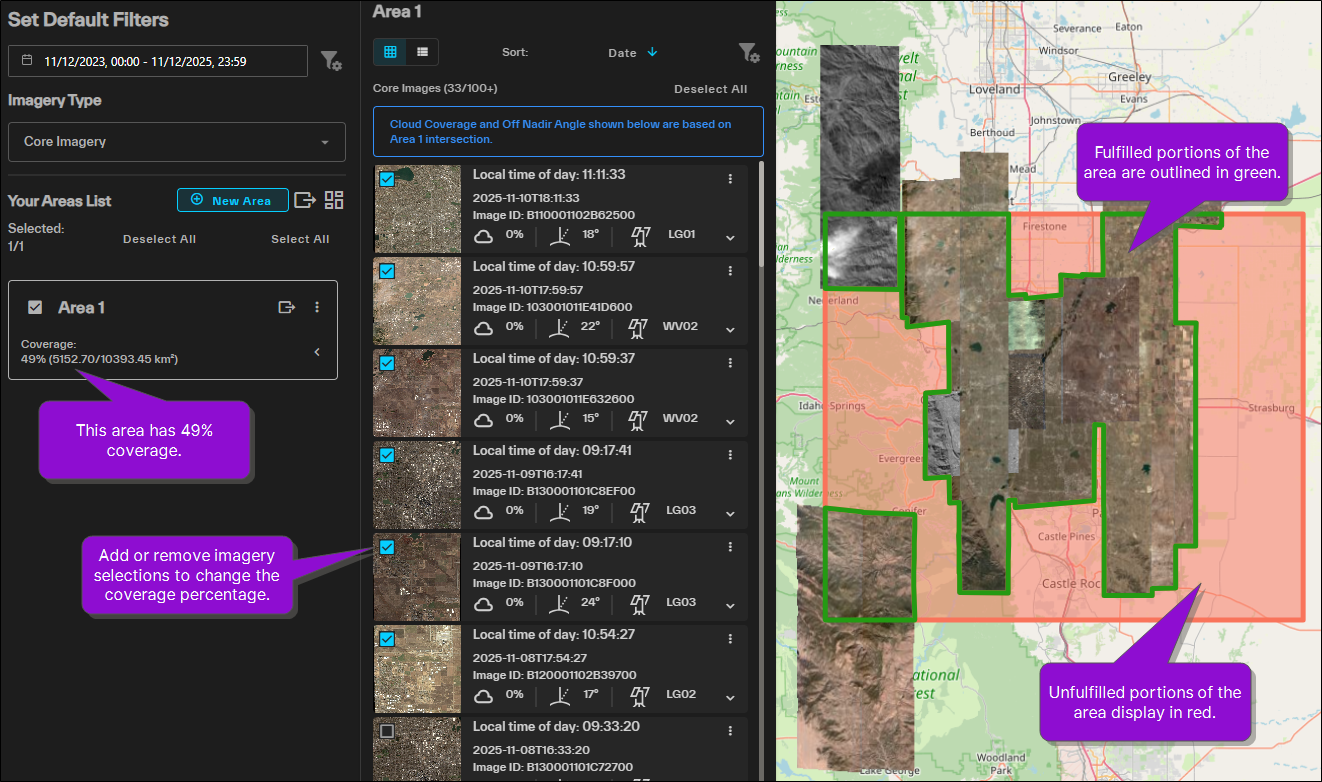The image size is (1322, 782).
Task: Open options menu for image B130001101C8EF00
Action: coord(730,455)
